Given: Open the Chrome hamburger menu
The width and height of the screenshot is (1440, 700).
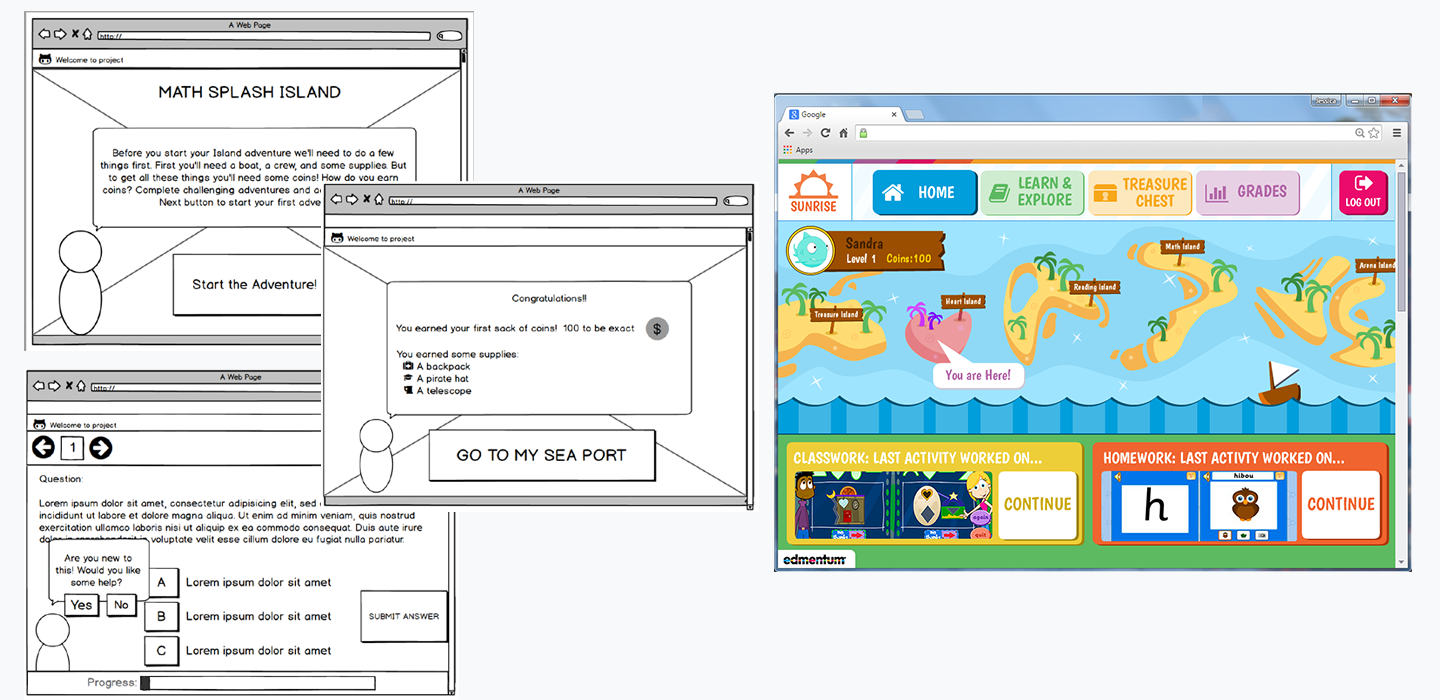Looking at the screenshot, I should coord(1397,133).
